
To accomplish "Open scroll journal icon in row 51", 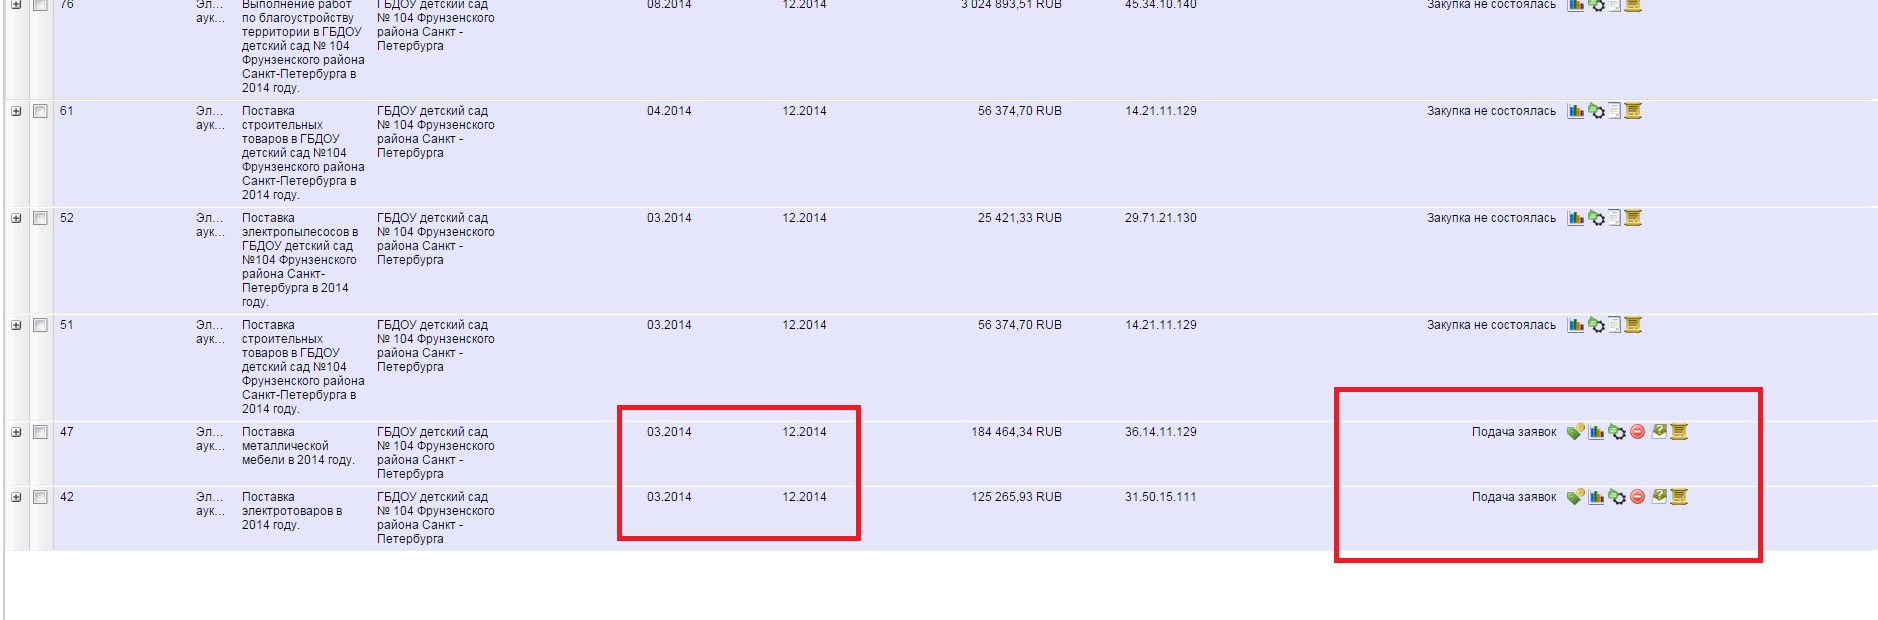I will [x=1633, y=325].
